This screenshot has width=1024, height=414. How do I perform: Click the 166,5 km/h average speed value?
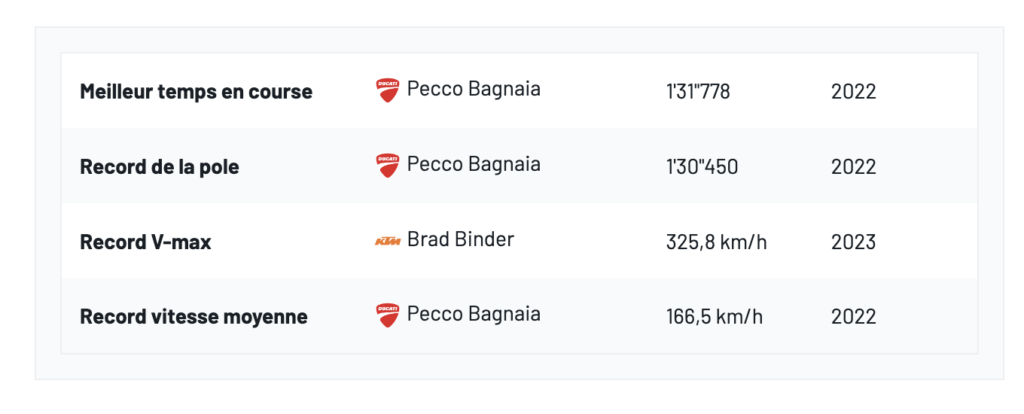tap(714, 317)
